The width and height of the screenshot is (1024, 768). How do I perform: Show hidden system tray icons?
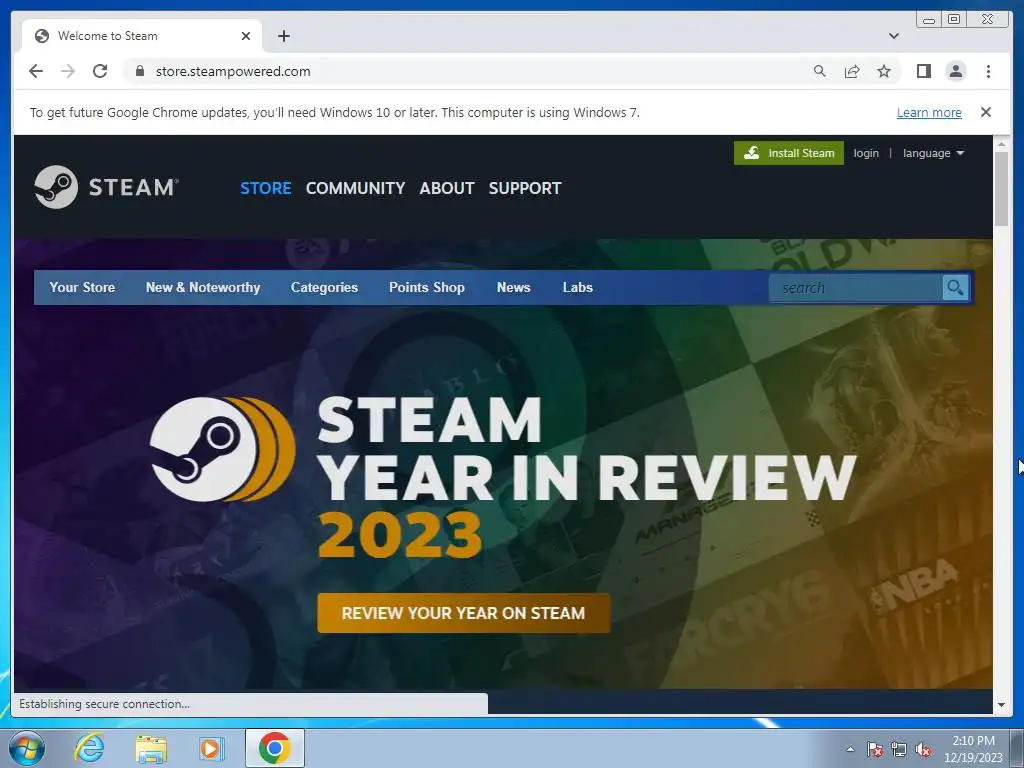pos(850,749)
